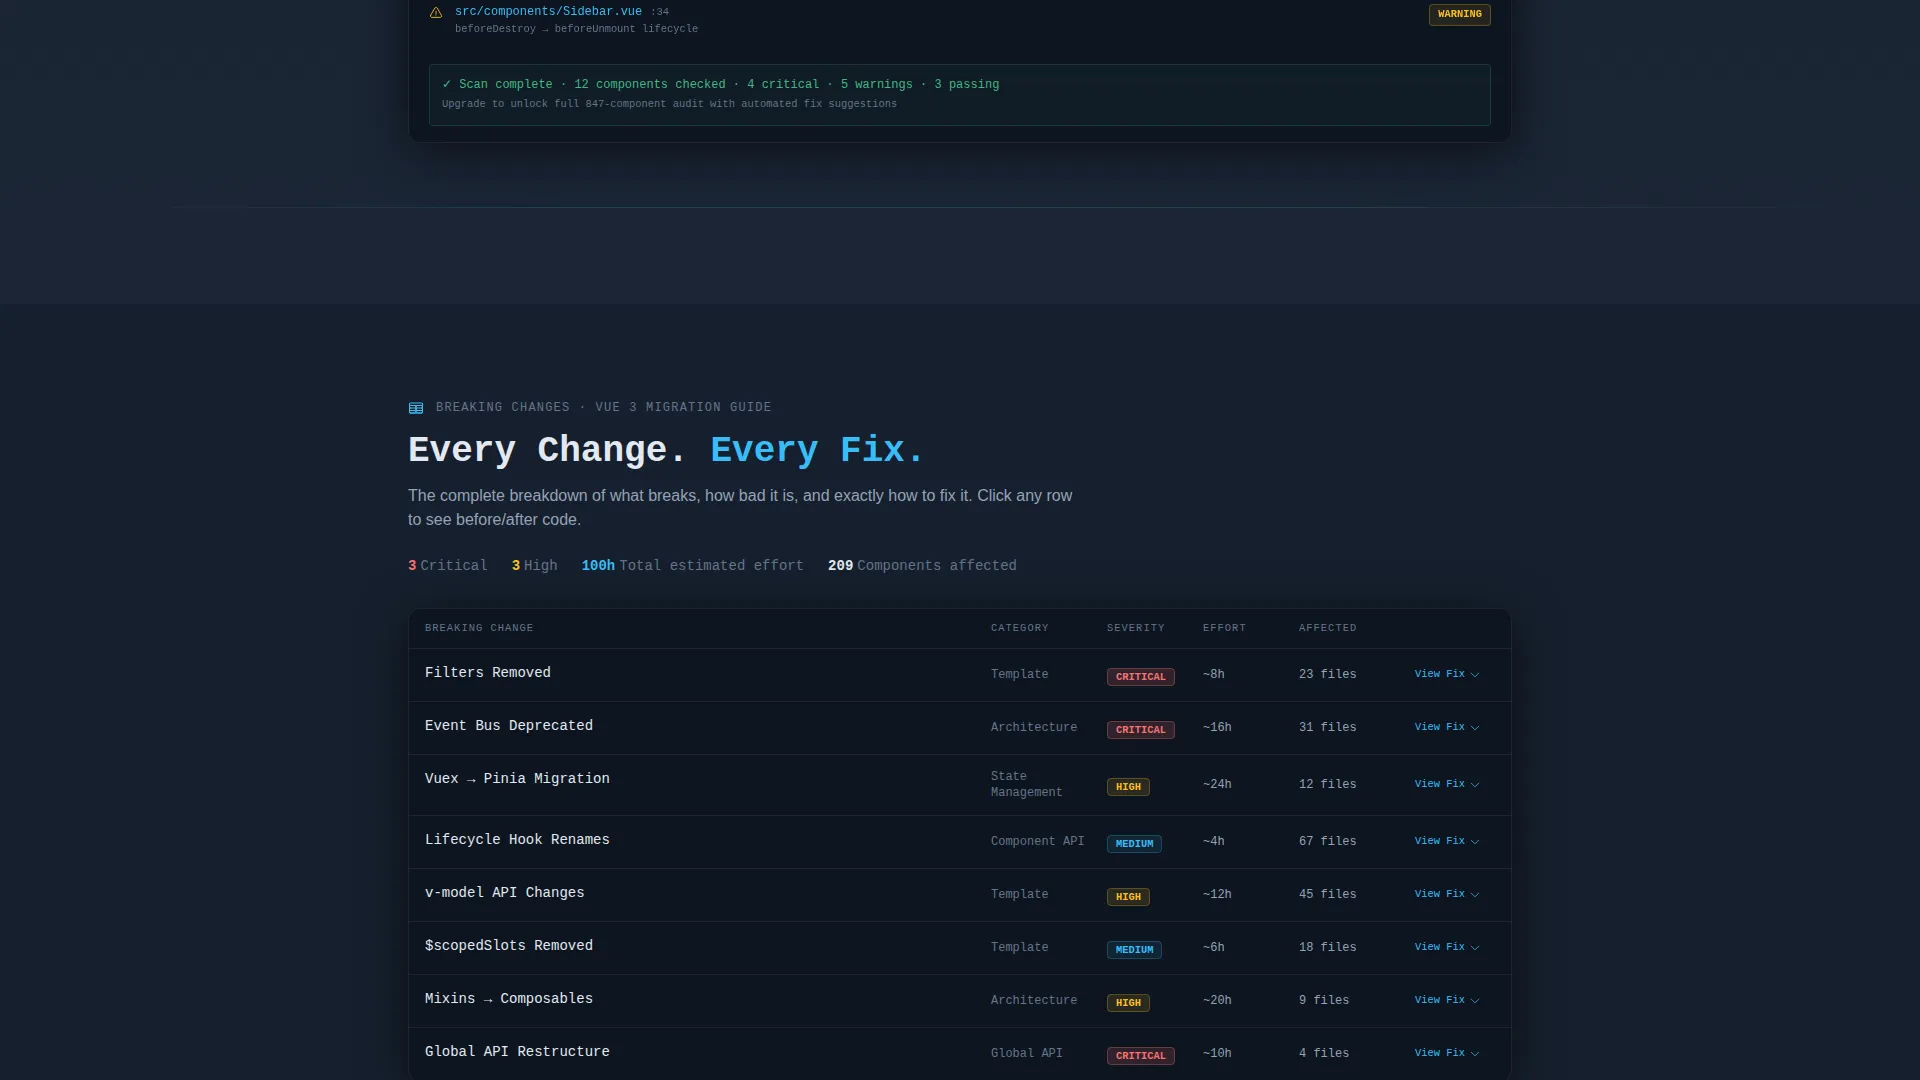Click the 4 files affected value
The width and height of the screenshot is (1920, 1080).
[1324, 1053]
